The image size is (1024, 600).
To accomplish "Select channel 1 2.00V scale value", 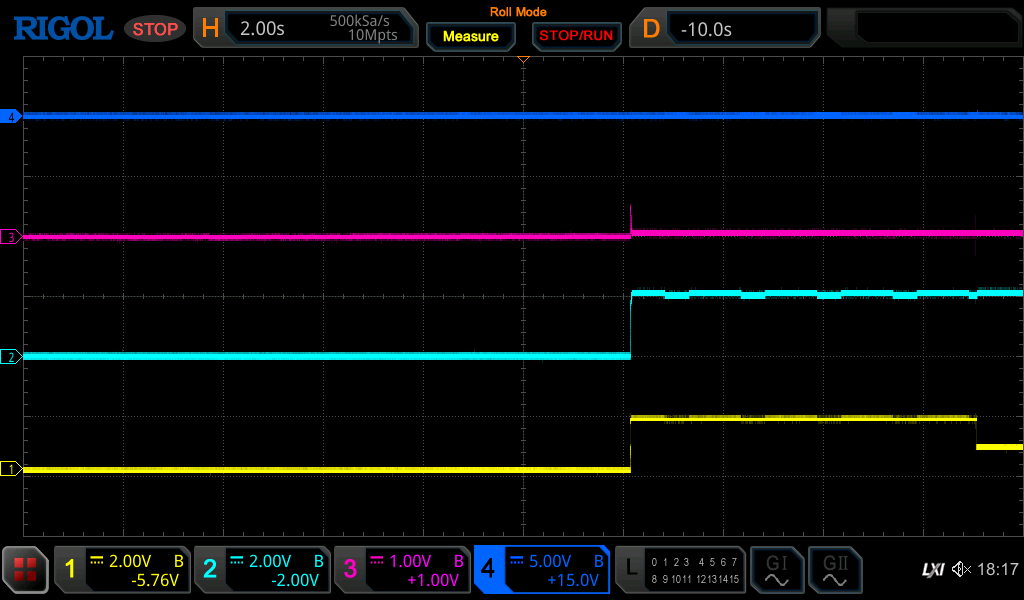I will tap(130, 561).
